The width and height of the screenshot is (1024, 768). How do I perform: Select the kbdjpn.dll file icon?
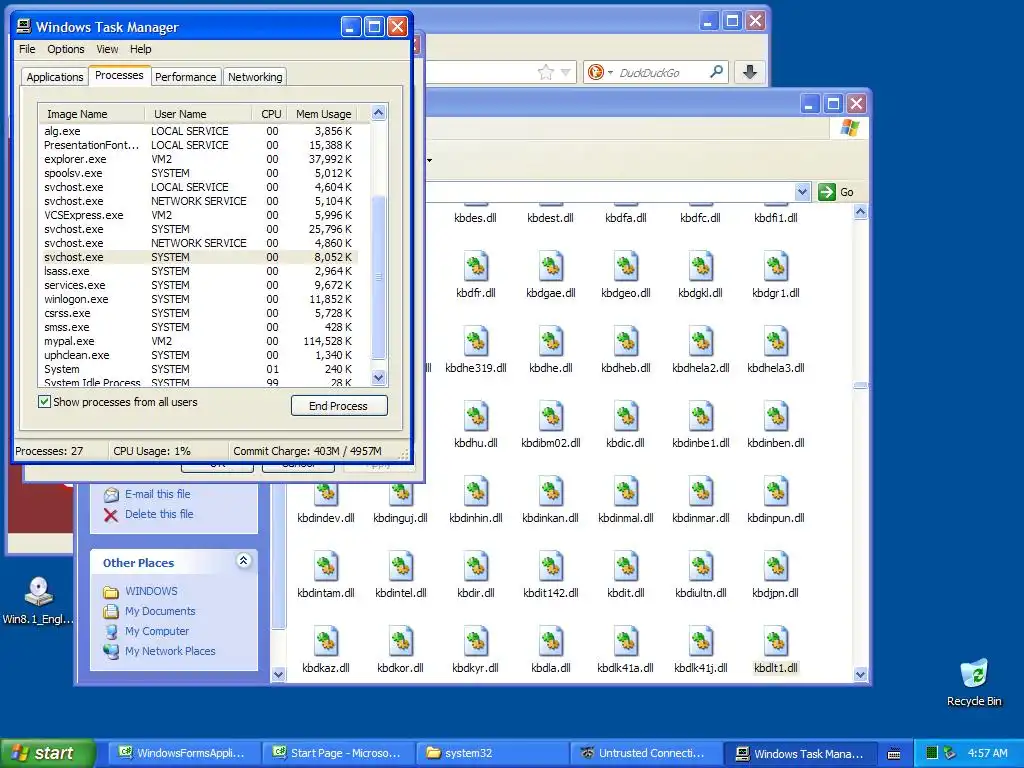pos(776,567)
